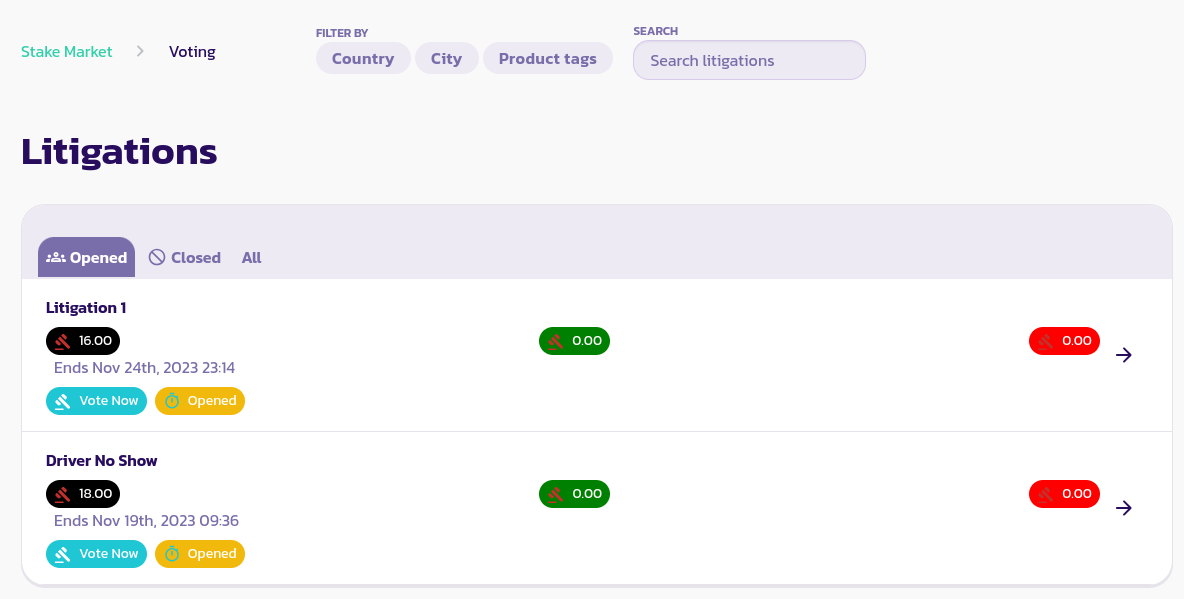Switch to the Closed tab
The height and width of the screenshot is (599, 1184).
coord(185,258)
